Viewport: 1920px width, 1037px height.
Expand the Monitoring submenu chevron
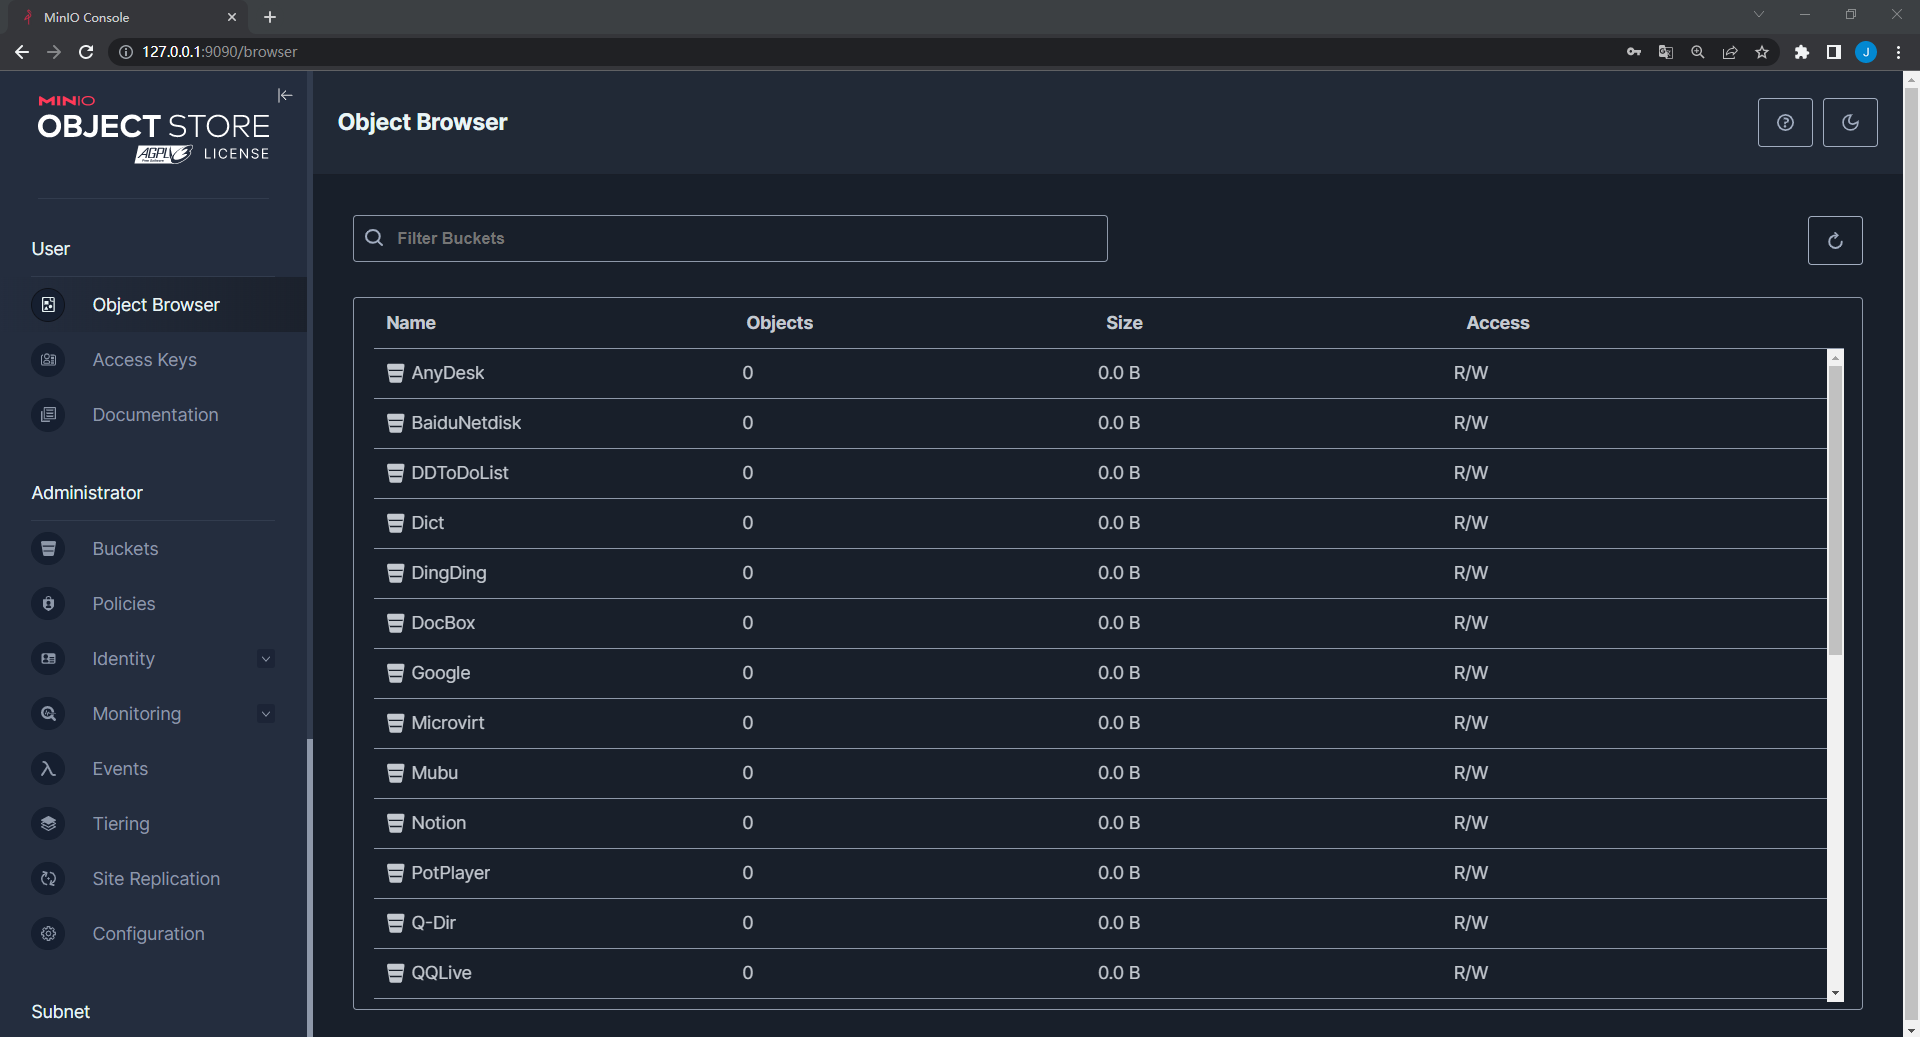(266, 714)
